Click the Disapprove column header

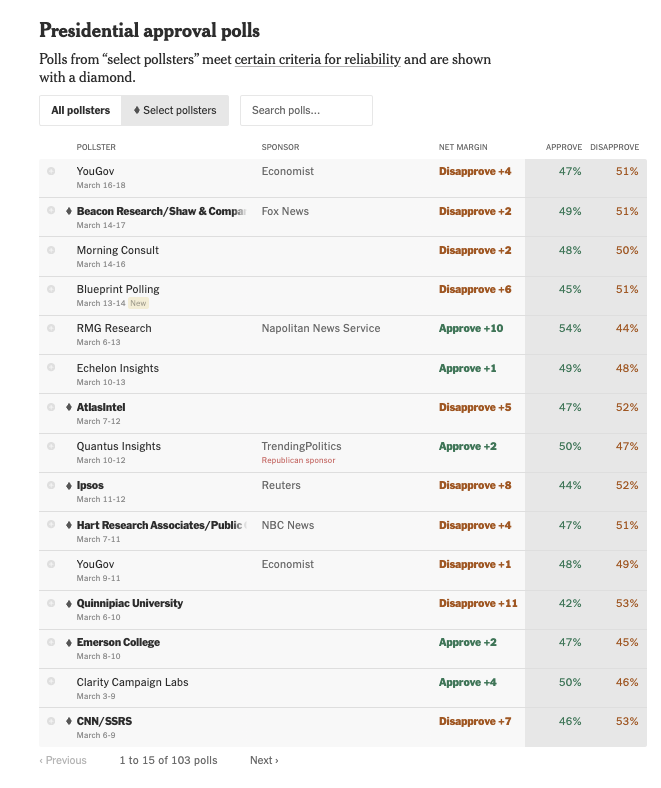[614, 147]
